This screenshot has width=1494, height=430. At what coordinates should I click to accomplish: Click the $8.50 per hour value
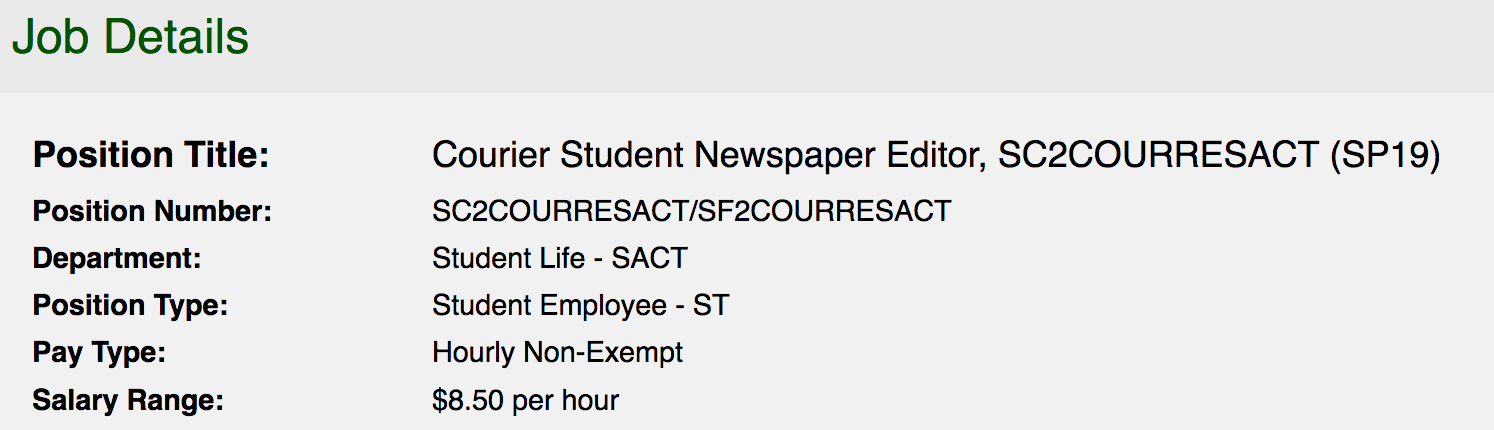click(526, 400)
